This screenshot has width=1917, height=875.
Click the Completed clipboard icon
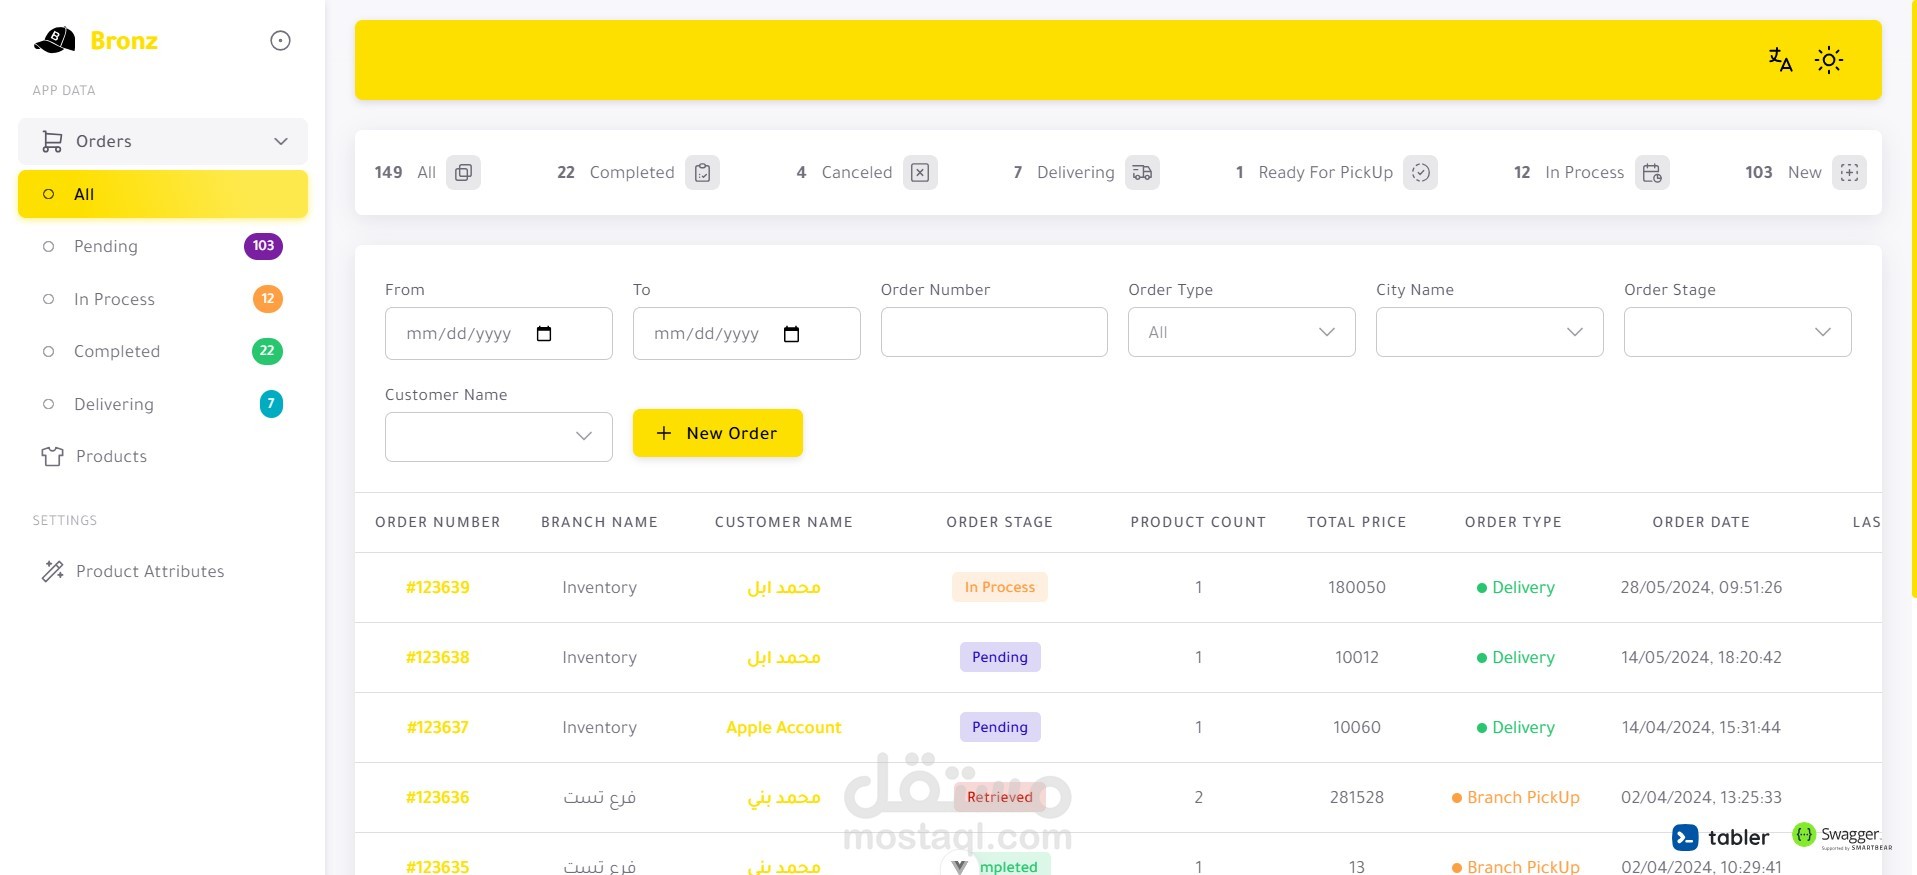[703, 172]
